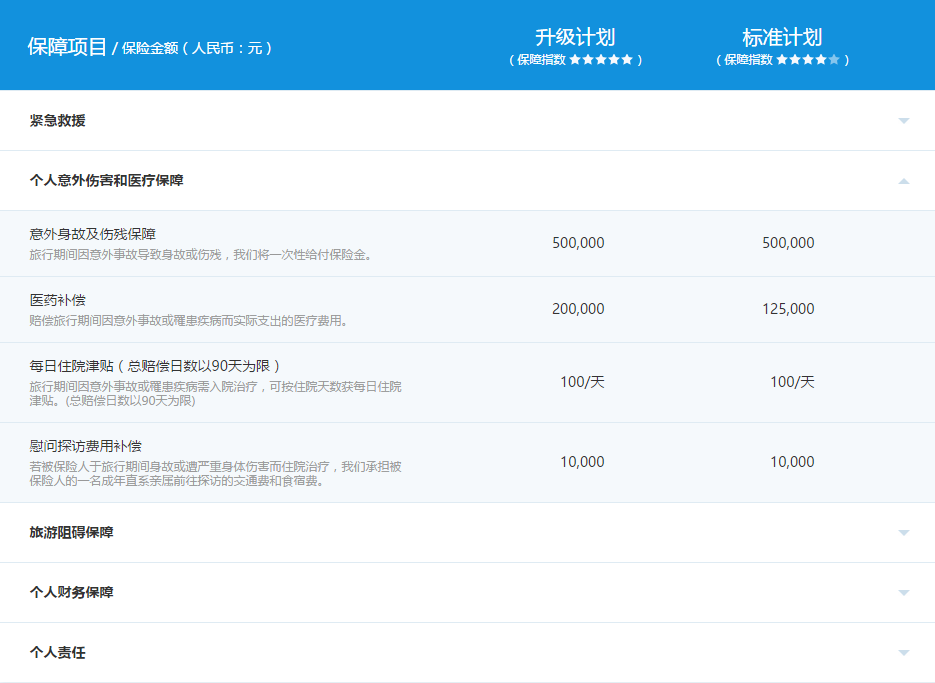This screenshot has height=683, width=935.
Task: Click the 200,000 医药补偿 amount
Action: (x=578, y=309)
